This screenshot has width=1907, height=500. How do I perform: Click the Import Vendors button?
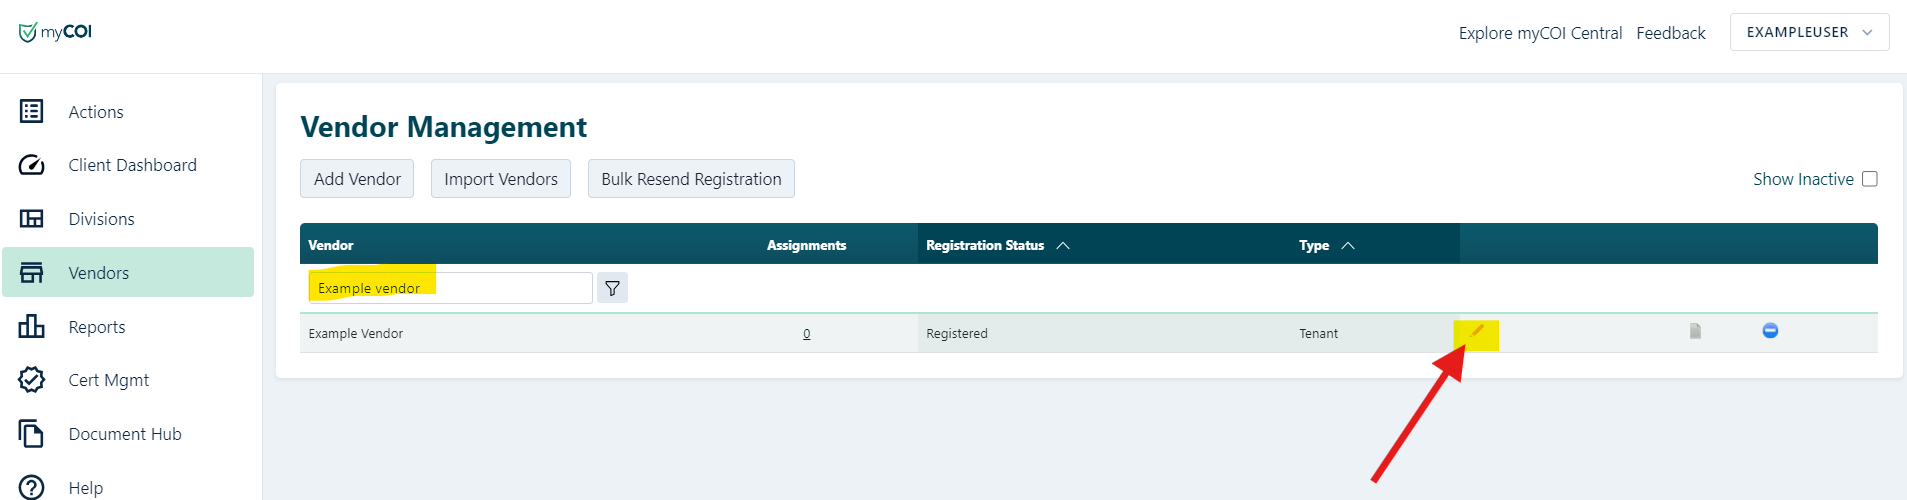[x=501, y=179]
